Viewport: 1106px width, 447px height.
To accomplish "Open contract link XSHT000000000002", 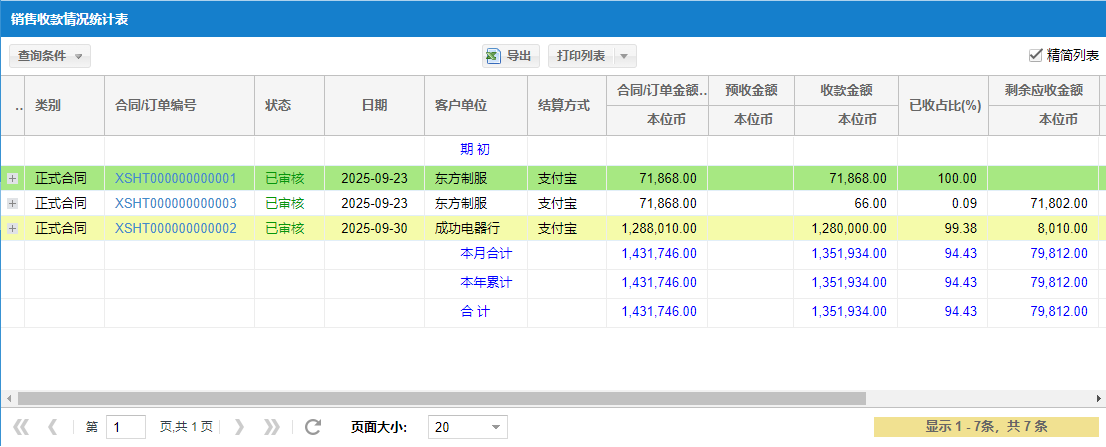I will [x=175, y=228].
